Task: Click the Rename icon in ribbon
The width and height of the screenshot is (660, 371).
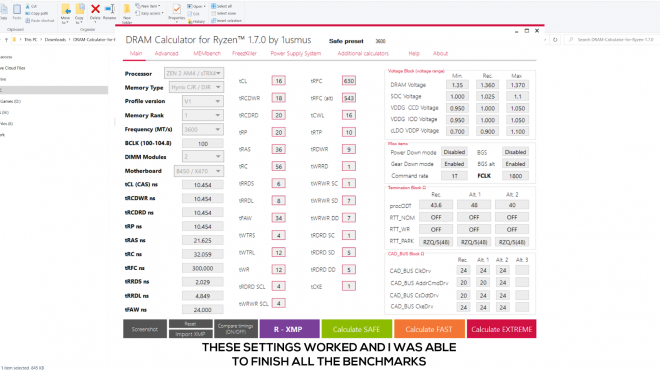Action: click(x=109, y=9)
